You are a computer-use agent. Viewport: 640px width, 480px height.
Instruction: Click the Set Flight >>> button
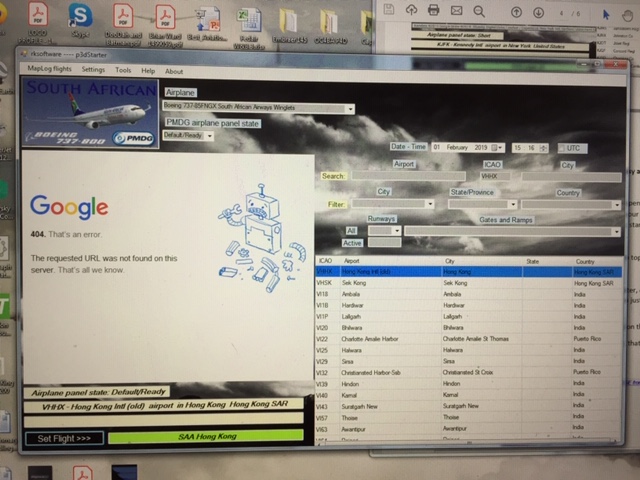pyautogui.click(x=64, y=438)
